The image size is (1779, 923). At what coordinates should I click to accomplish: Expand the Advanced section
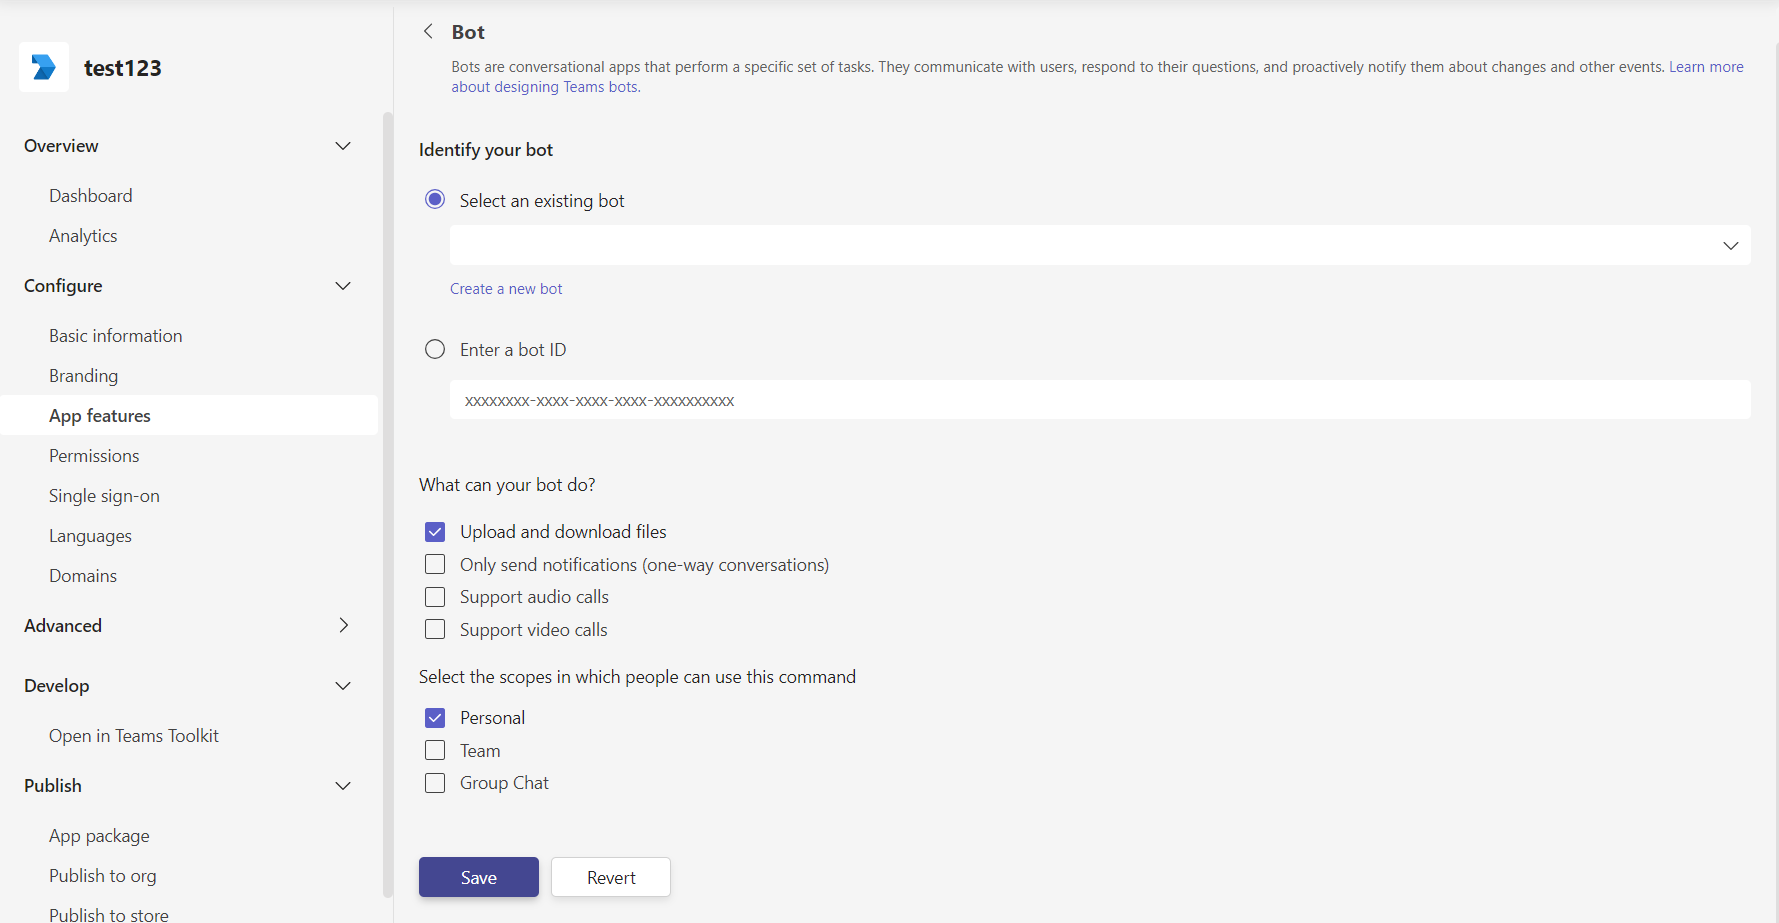[x=343, y=625]
